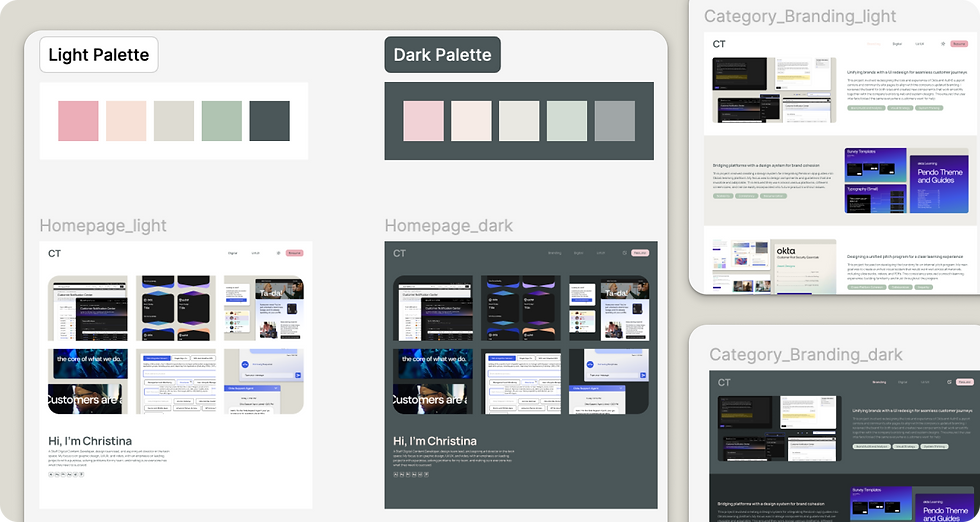Open the Digital nav item in Category_Branding_light
The width and height of the screenshot is (980, 522).
point(897,44)
